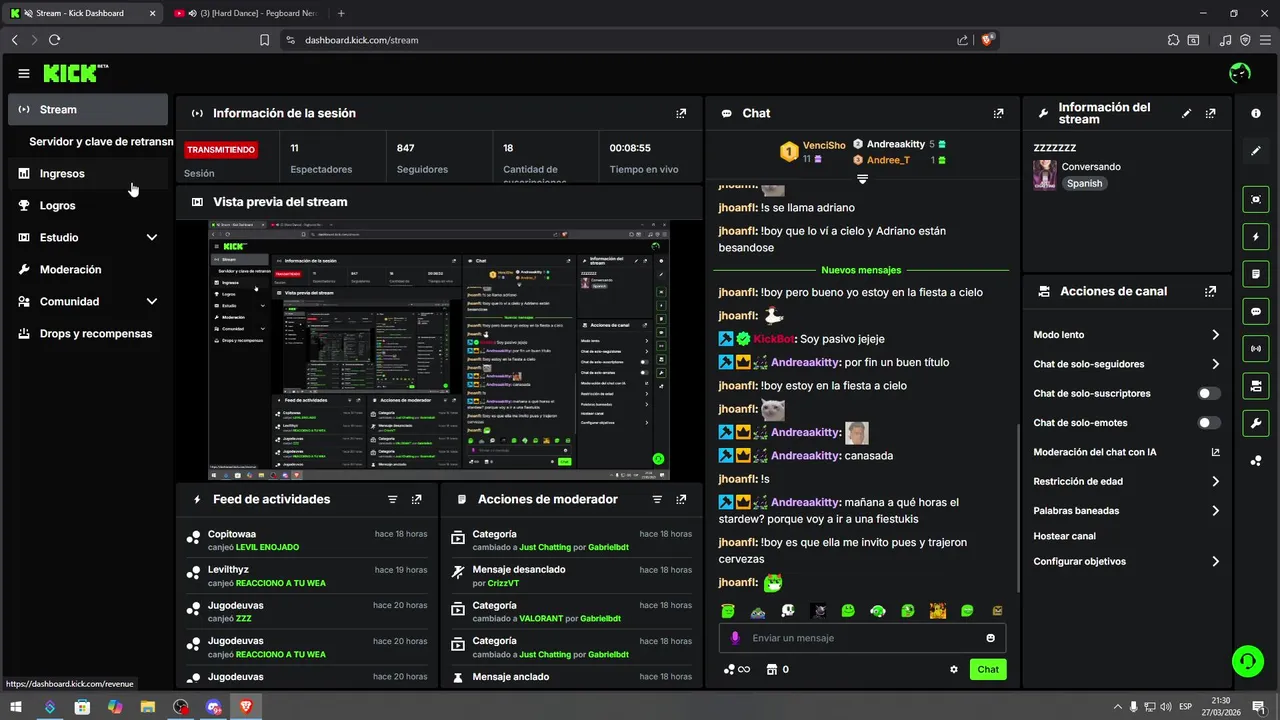Expand the Estudio sidebar section
The height and width of the screenshot is (720, 1280).
(x=152, y=238)
